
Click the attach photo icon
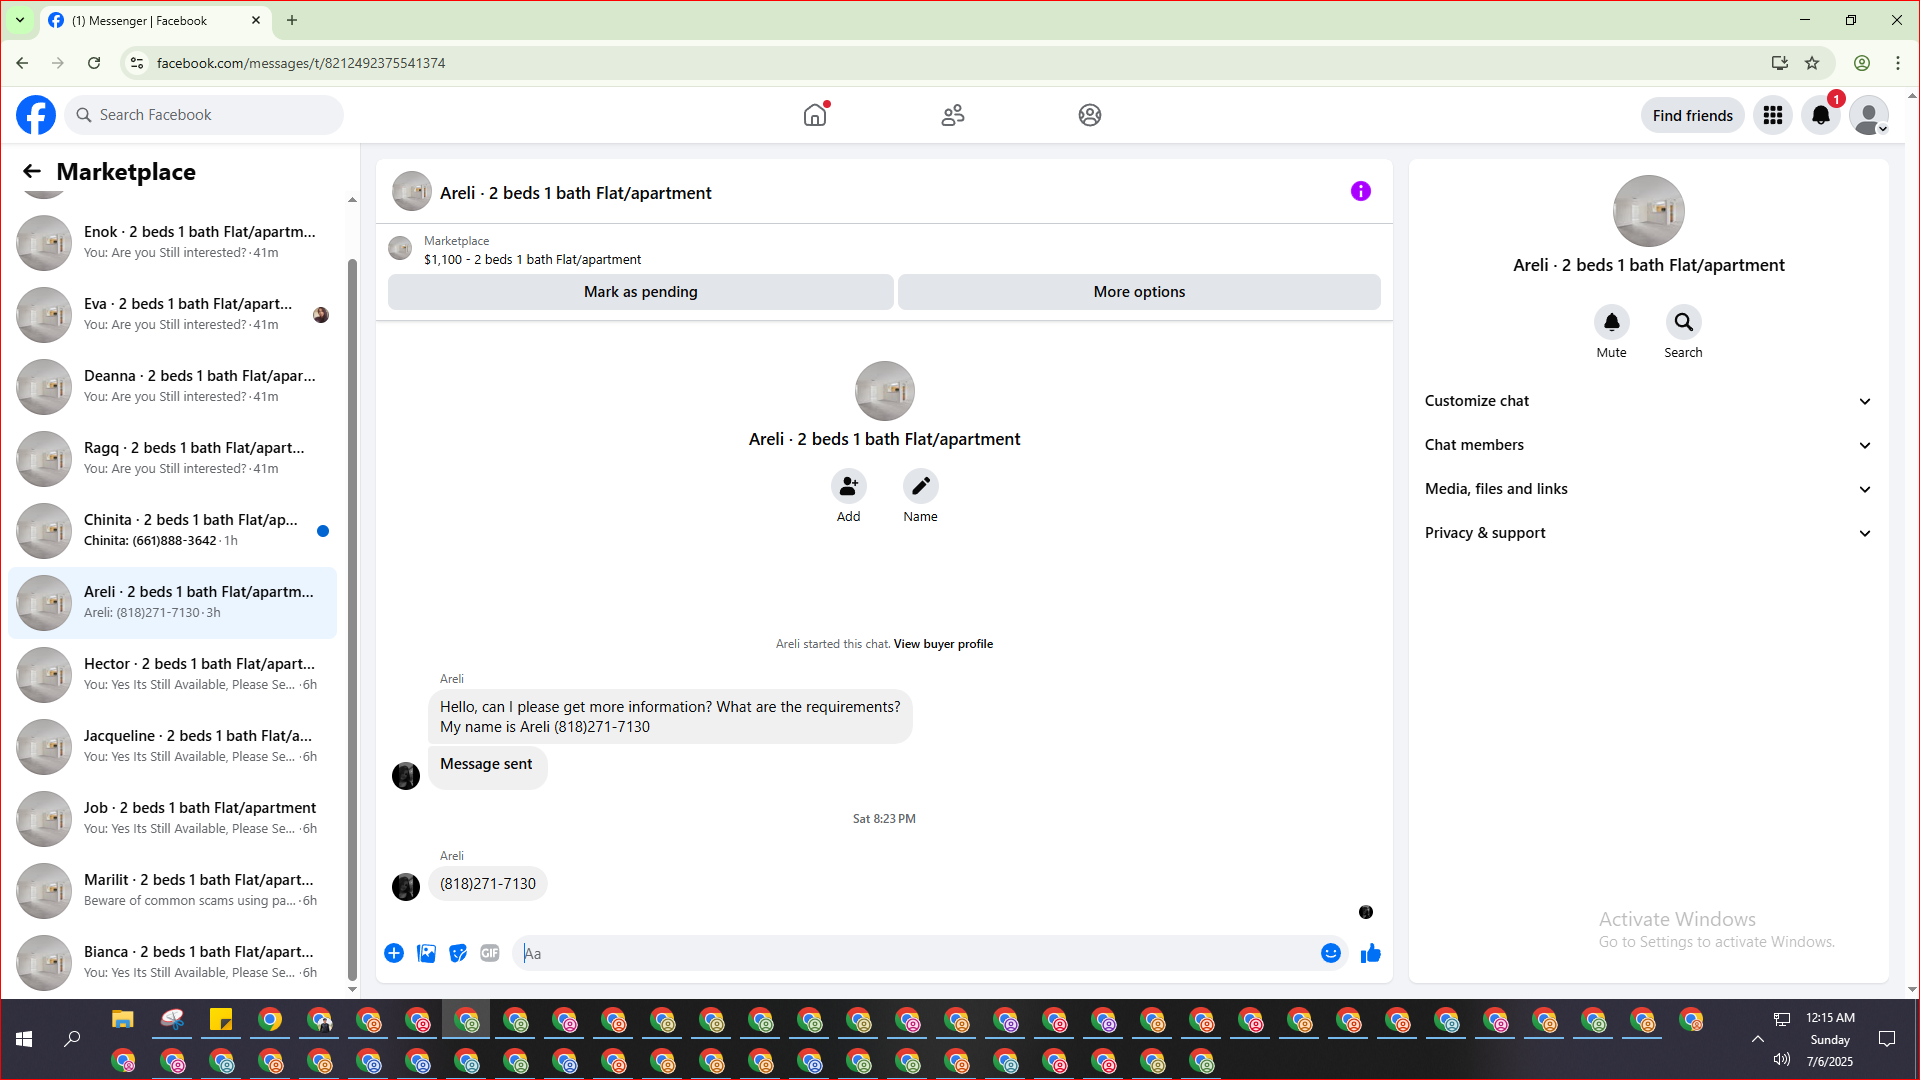(426, 953)
